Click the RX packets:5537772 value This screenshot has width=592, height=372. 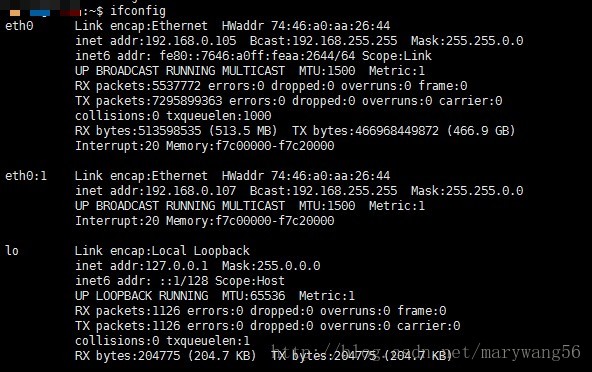tap(138, 86)
